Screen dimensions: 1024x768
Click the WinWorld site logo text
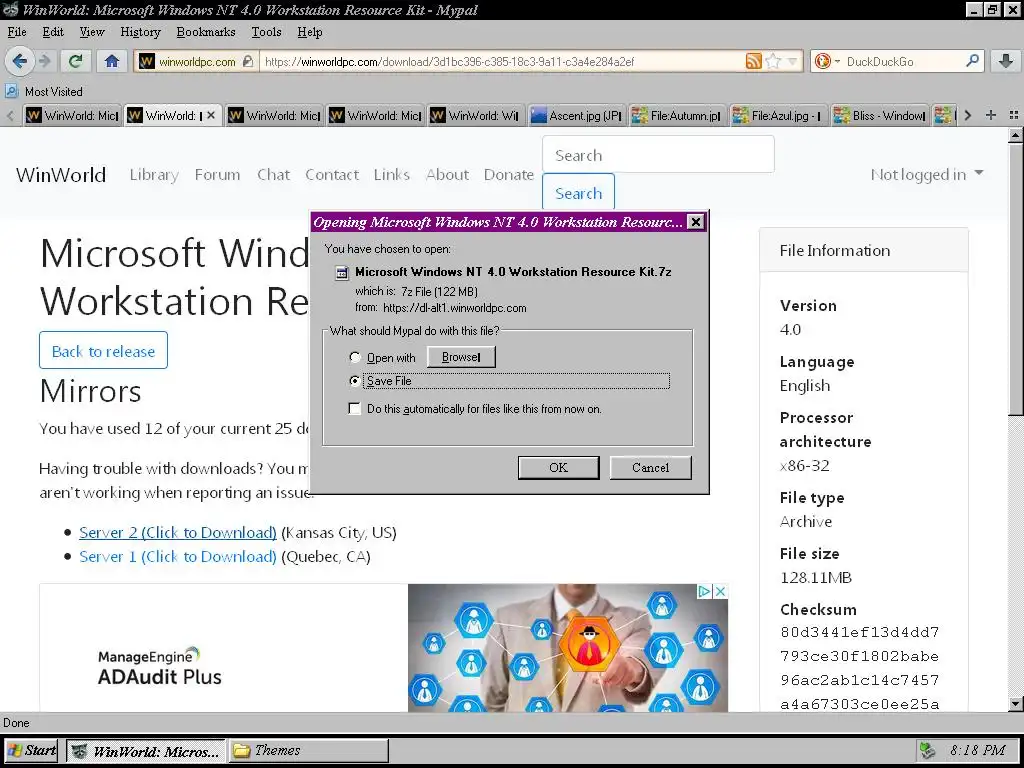coord(61,175)
